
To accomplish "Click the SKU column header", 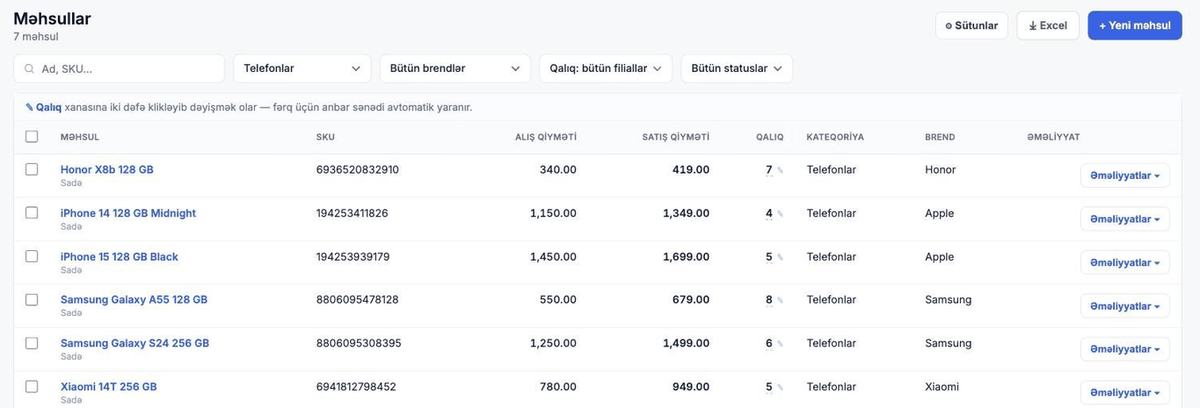I will (326, 137).
